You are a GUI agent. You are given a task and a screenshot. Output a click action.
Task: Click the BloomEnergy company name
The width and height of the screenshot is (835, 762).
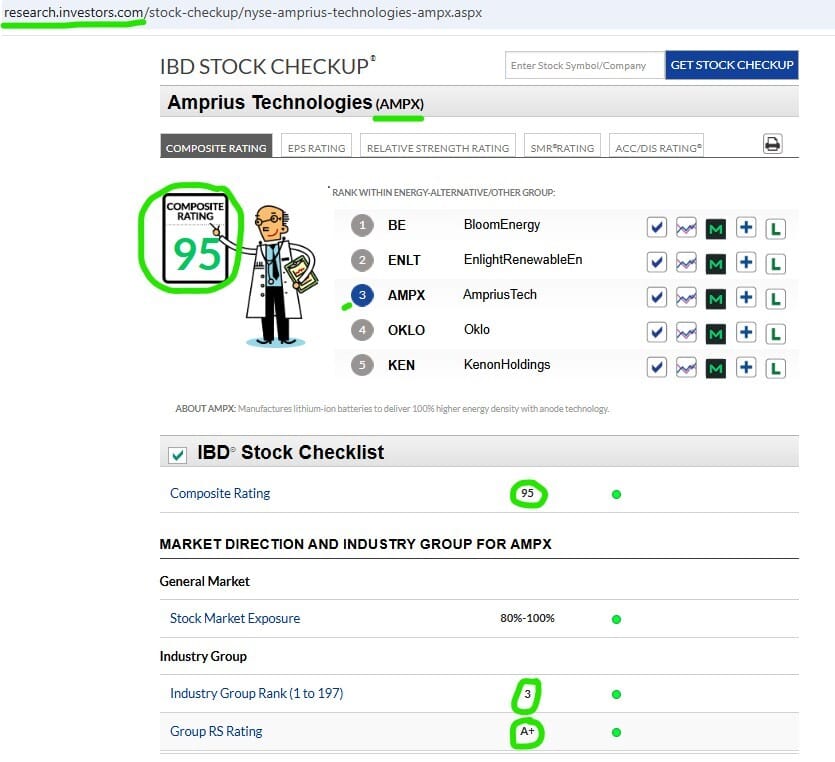(x=502, y=225)
